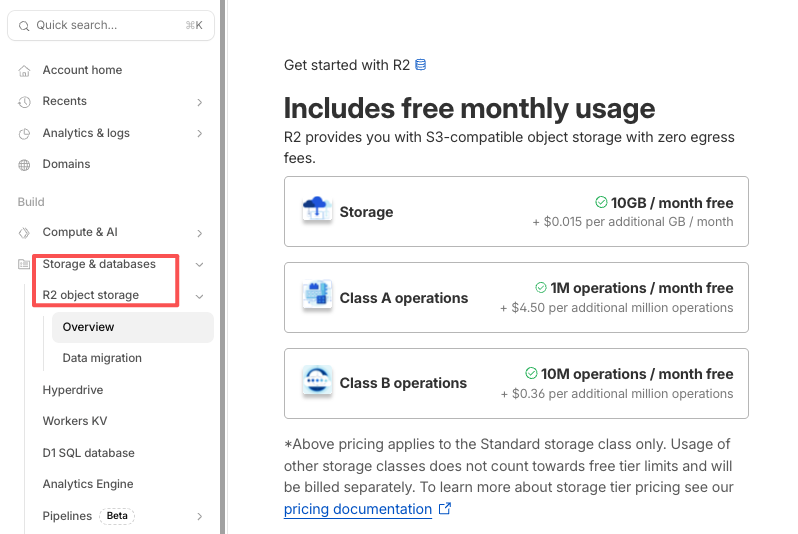Select Storage & databases

(99, 264)
